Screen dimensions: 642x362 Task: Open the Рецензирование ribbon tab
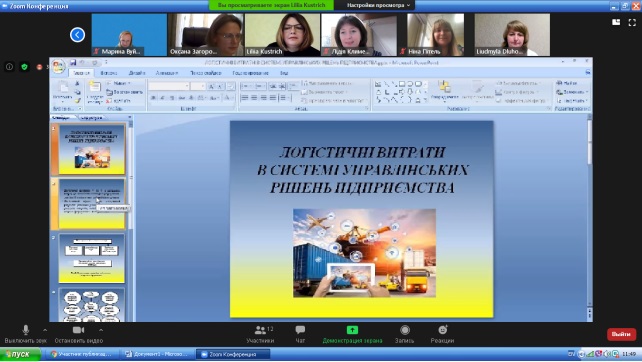tap(251, 73)
